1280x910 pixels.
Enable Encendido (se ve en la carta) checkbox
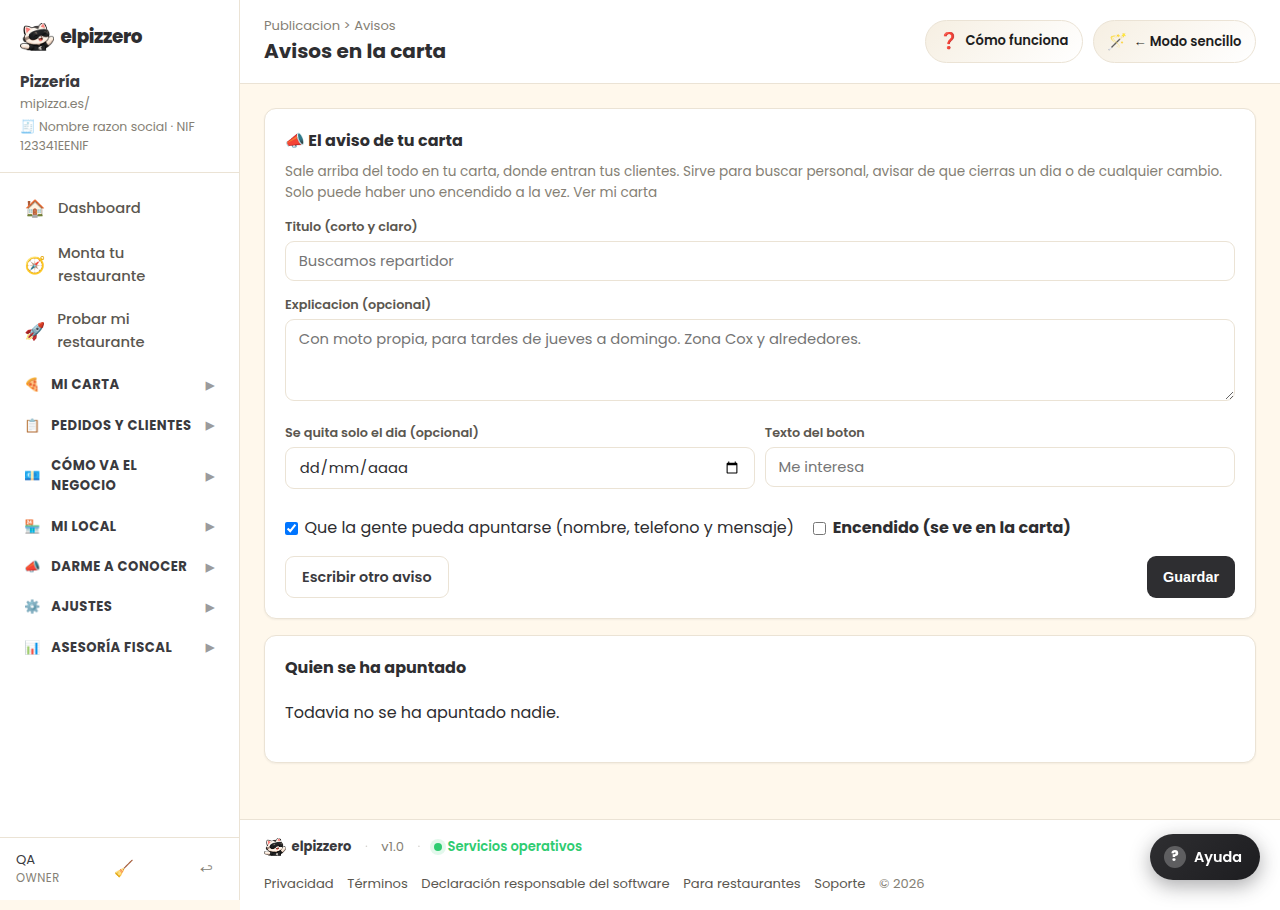(820, 528)
